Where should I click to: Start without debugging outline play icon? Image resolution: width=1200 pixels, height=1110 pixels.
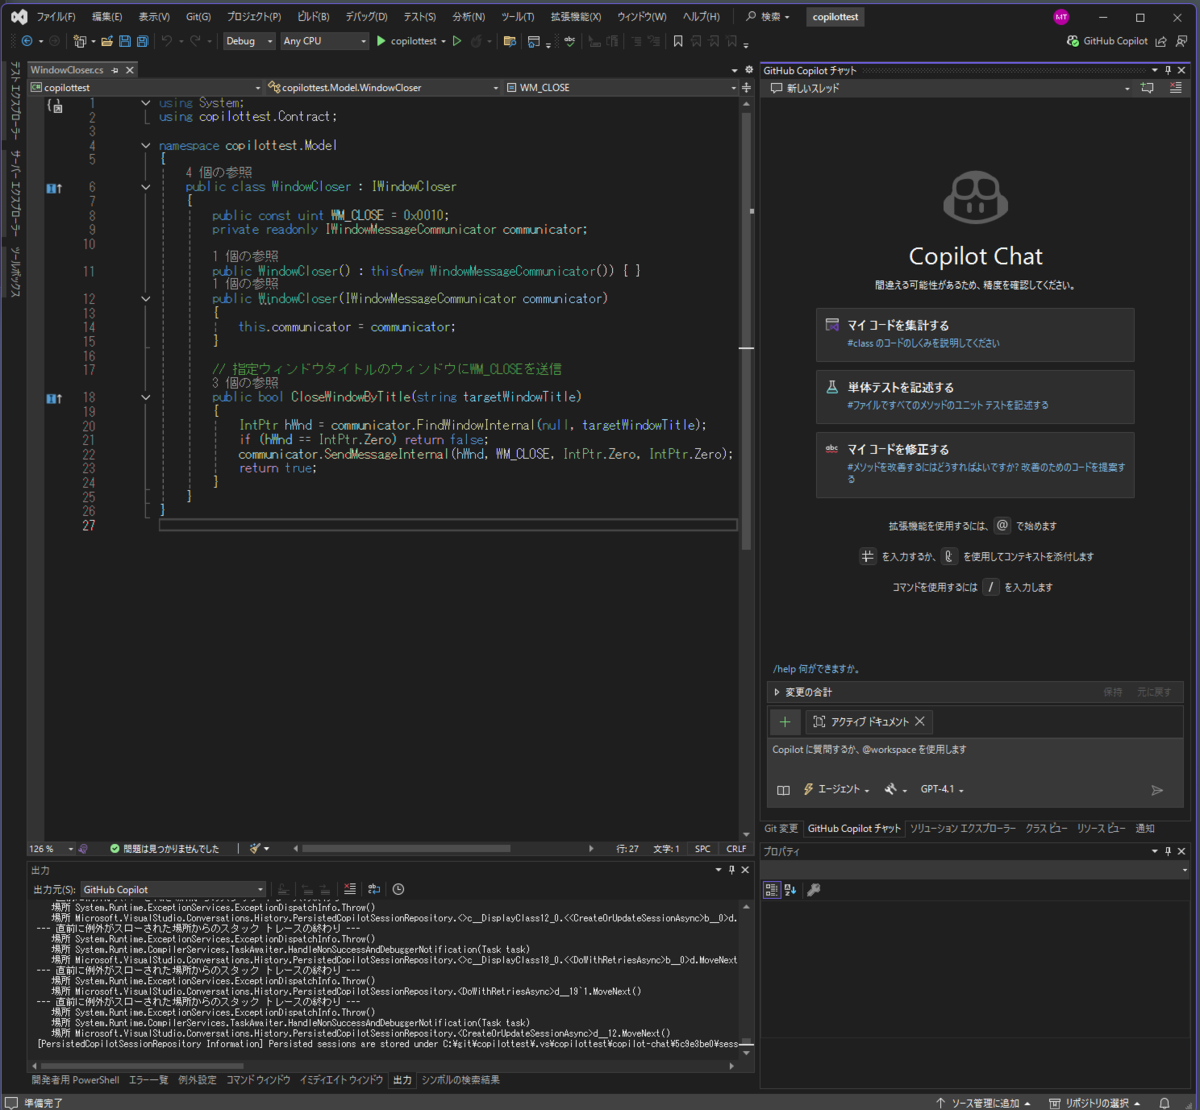pyautogui.click(x=457, y=41)
